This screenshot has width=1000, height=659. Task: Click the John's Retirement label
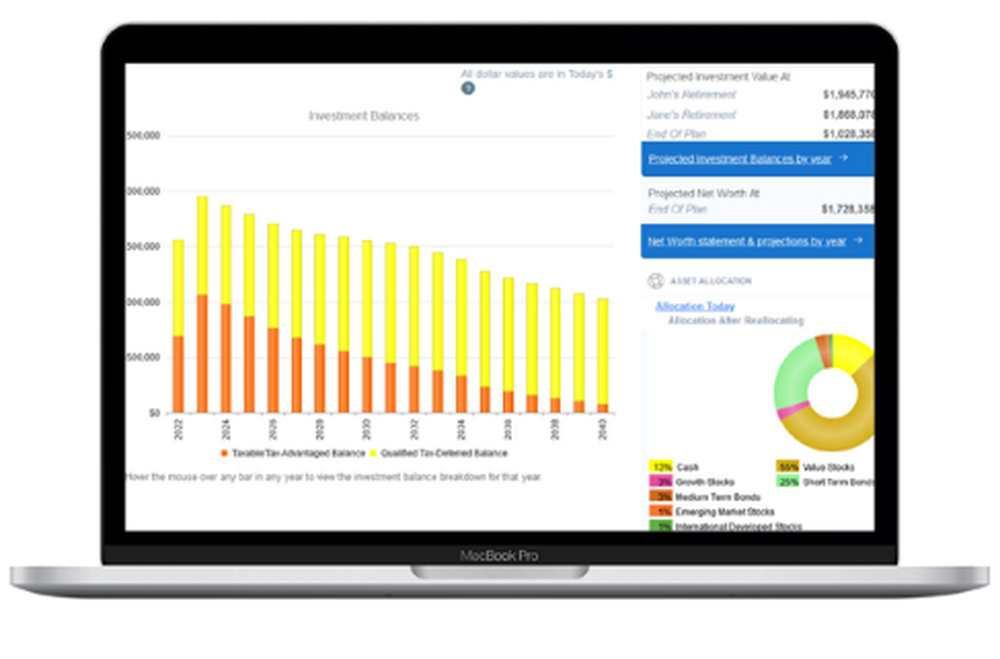(x=691, y=94)
